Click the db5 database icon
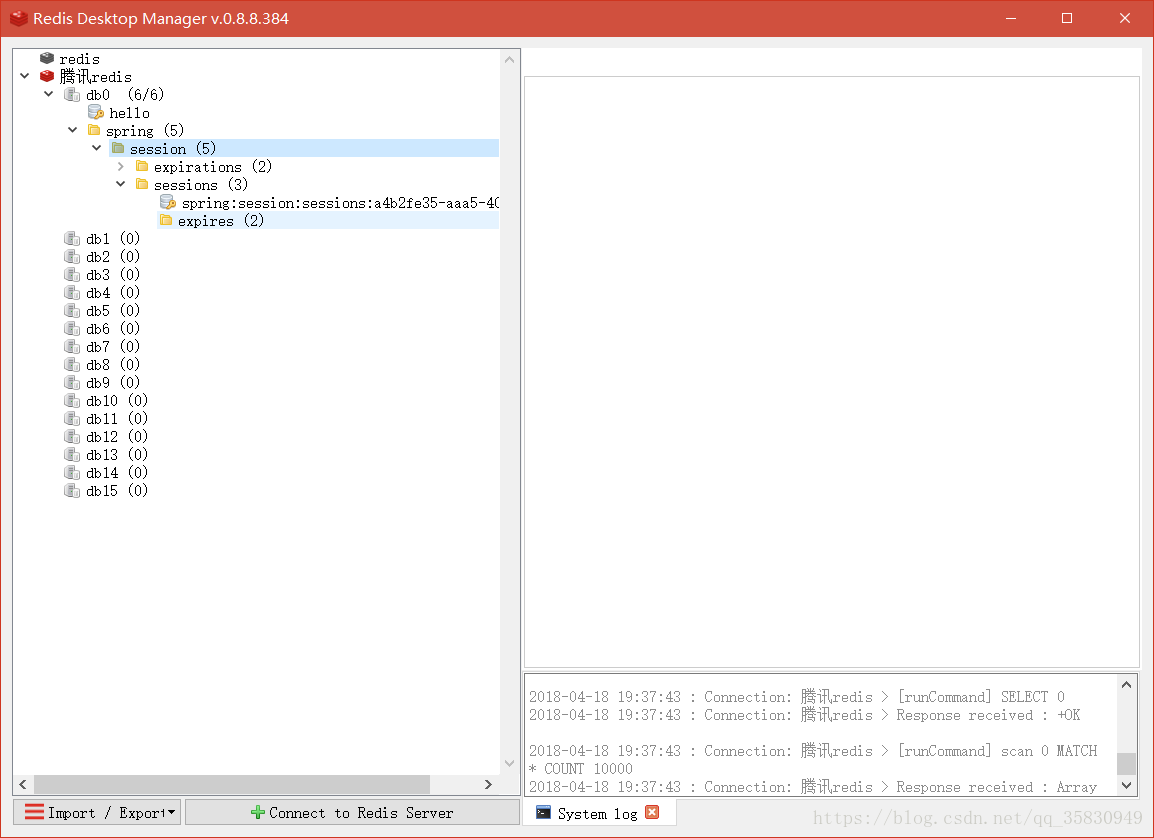The image size is (1154, 838). click(x=72, y=310)
